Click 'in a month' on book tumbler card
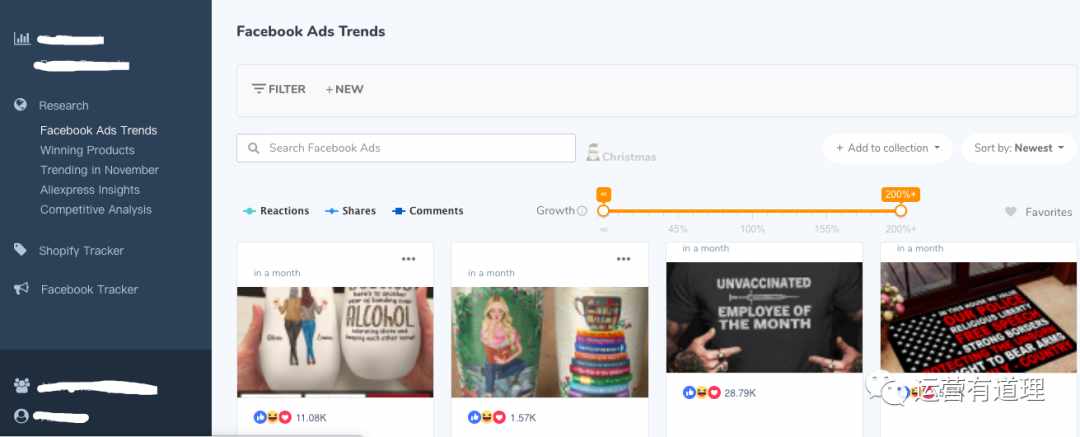Screen dimensions: 1080x437 (x=491, y=273)
